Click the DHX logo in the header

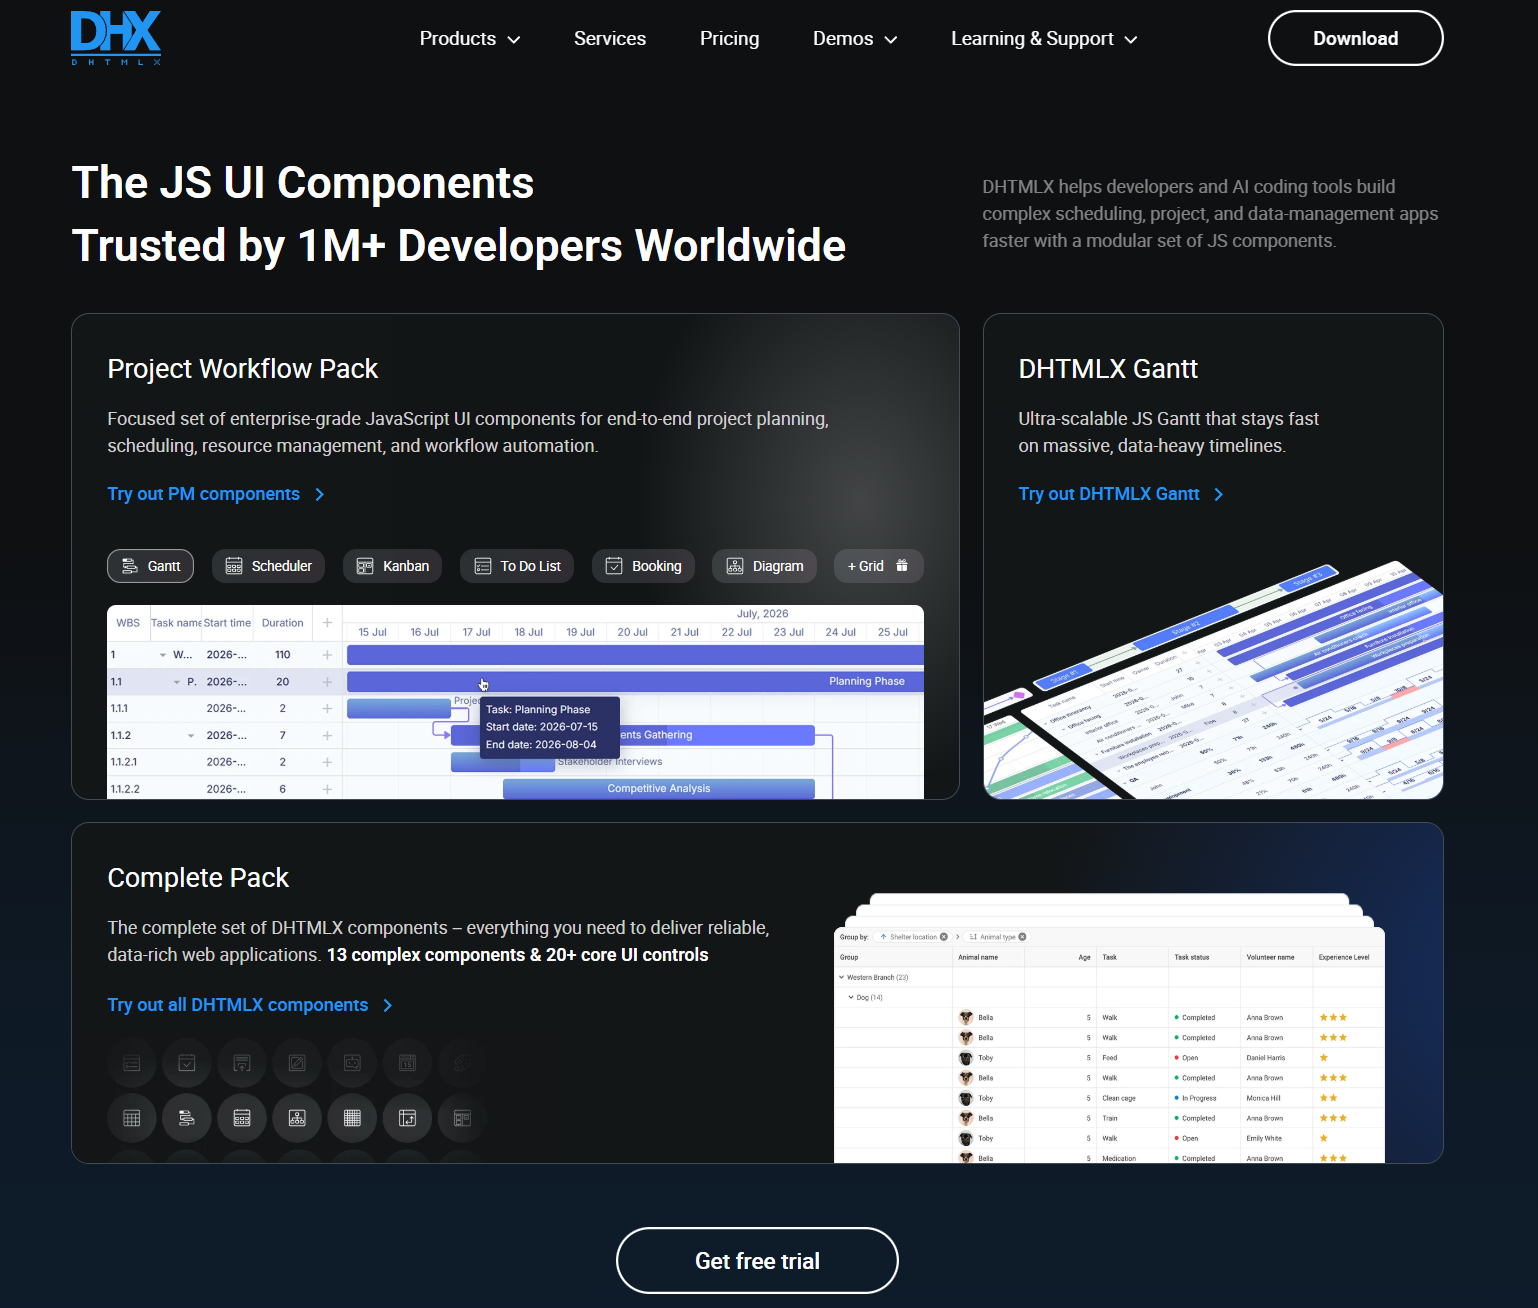coord(116,38)
